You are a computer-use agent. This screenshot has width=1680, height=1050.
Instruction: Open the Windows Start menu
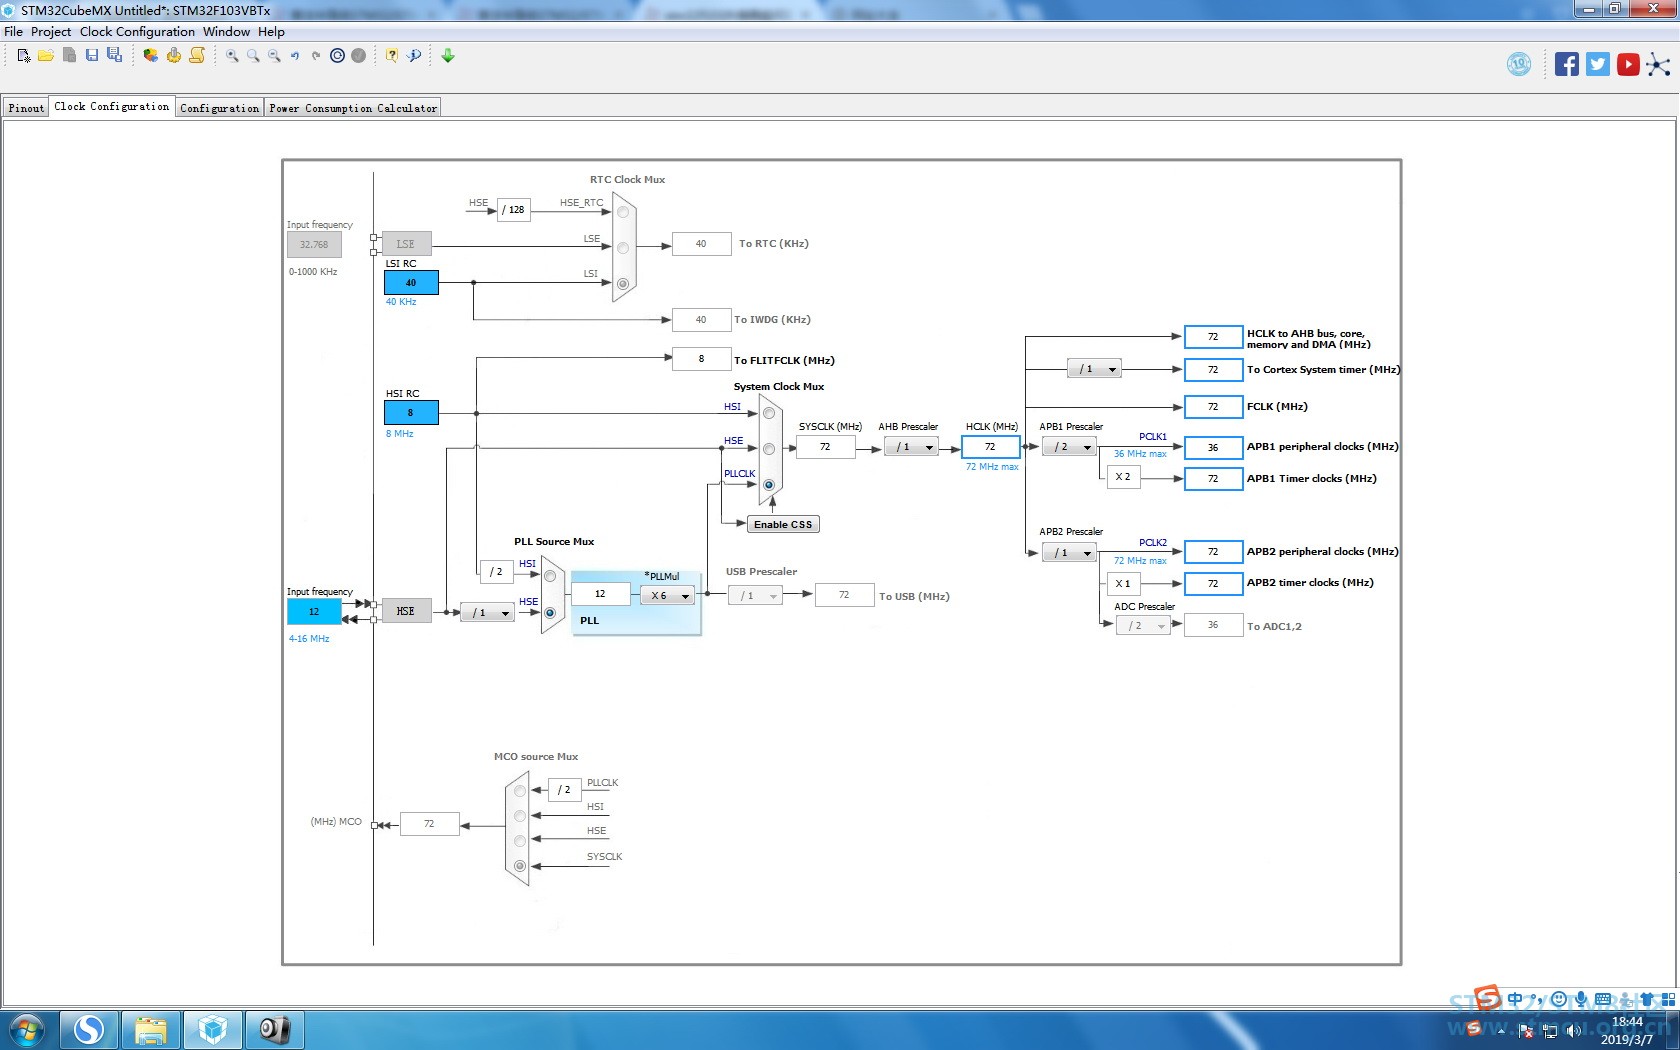point(27,1030)
